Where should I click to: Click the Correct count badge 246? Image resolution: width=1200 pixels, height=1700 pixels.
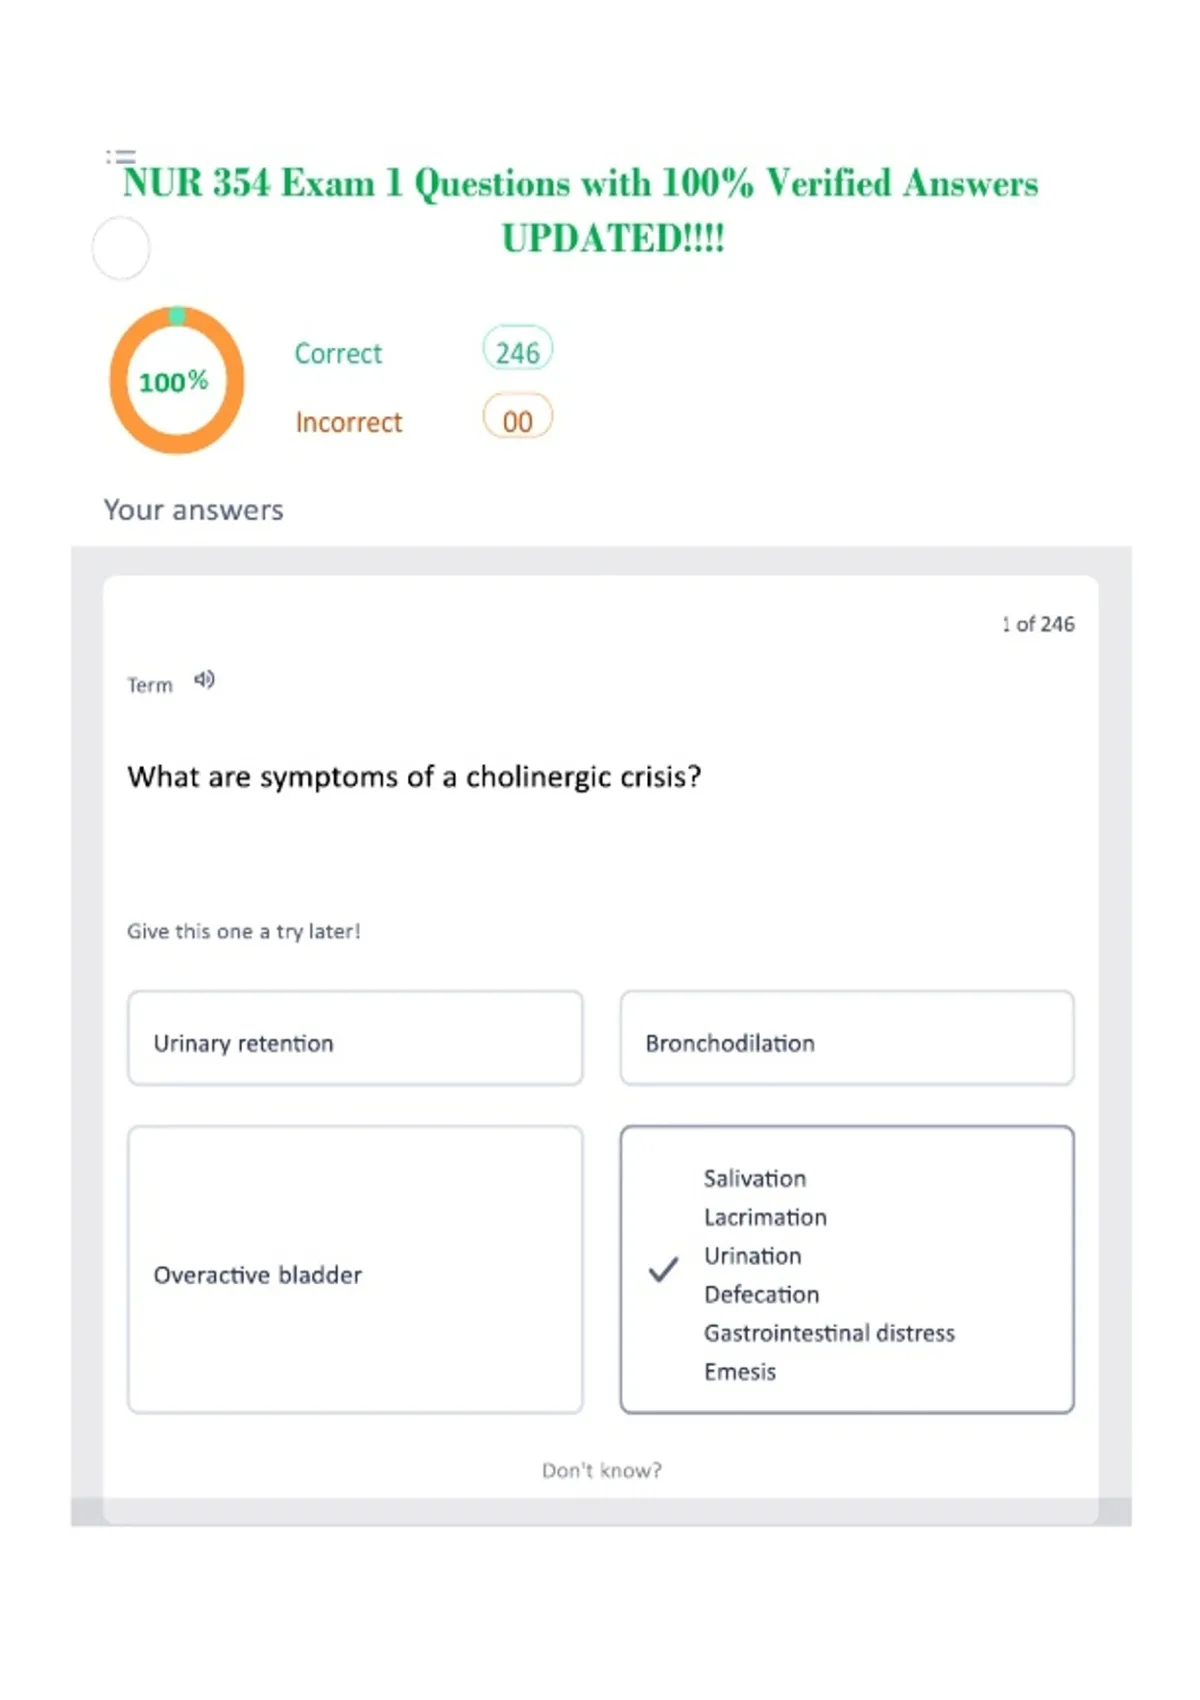517,351
